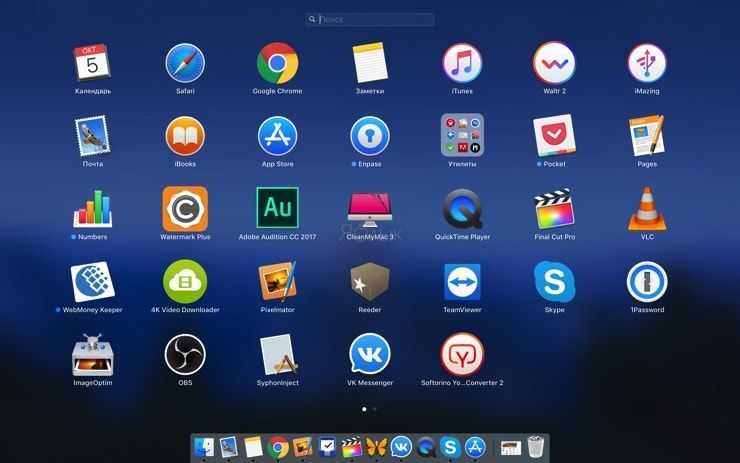Click the Launchpad search field
Screen dimensions: 740x463
tap(370, 19)
